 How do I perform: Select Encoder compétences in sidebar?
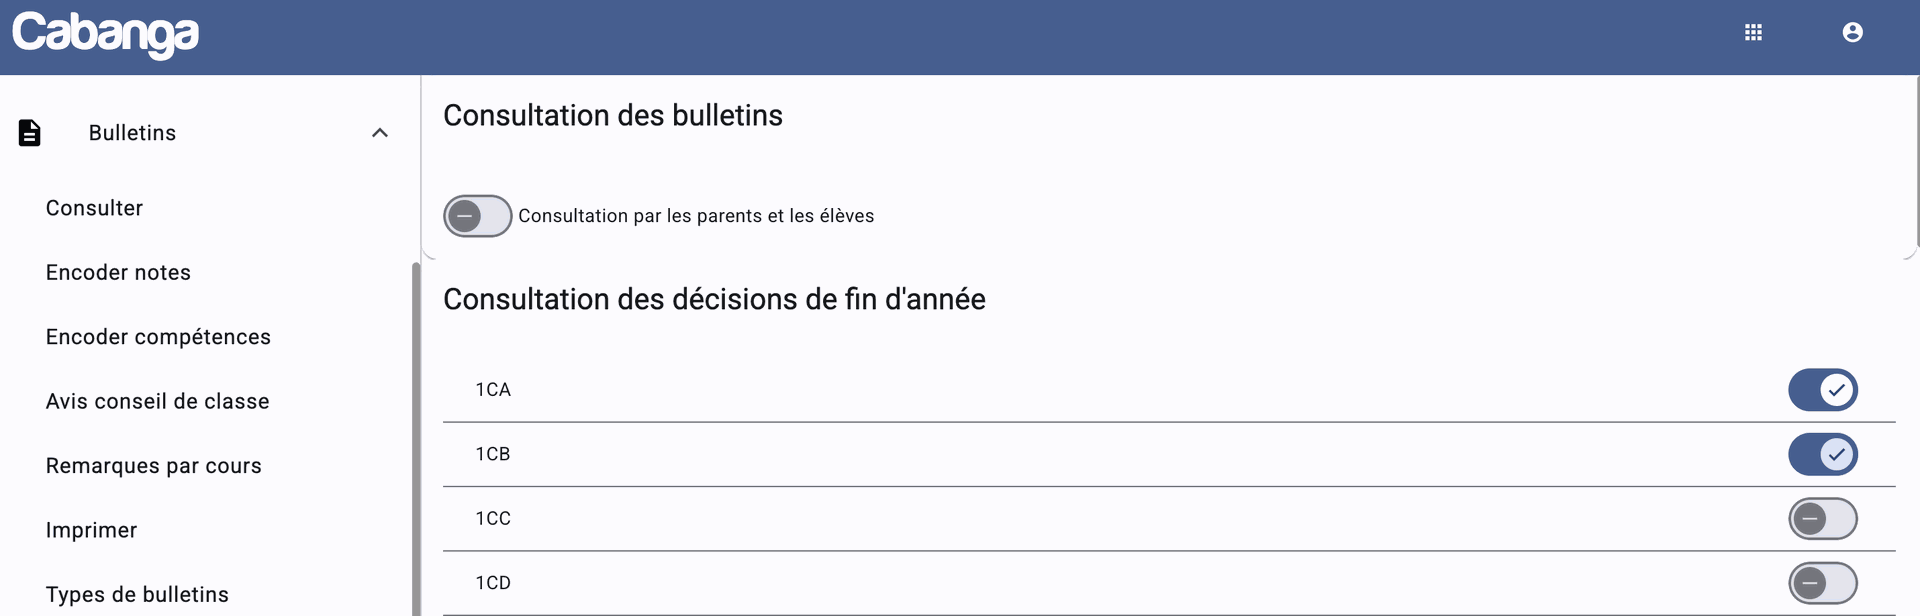point(158,337)
